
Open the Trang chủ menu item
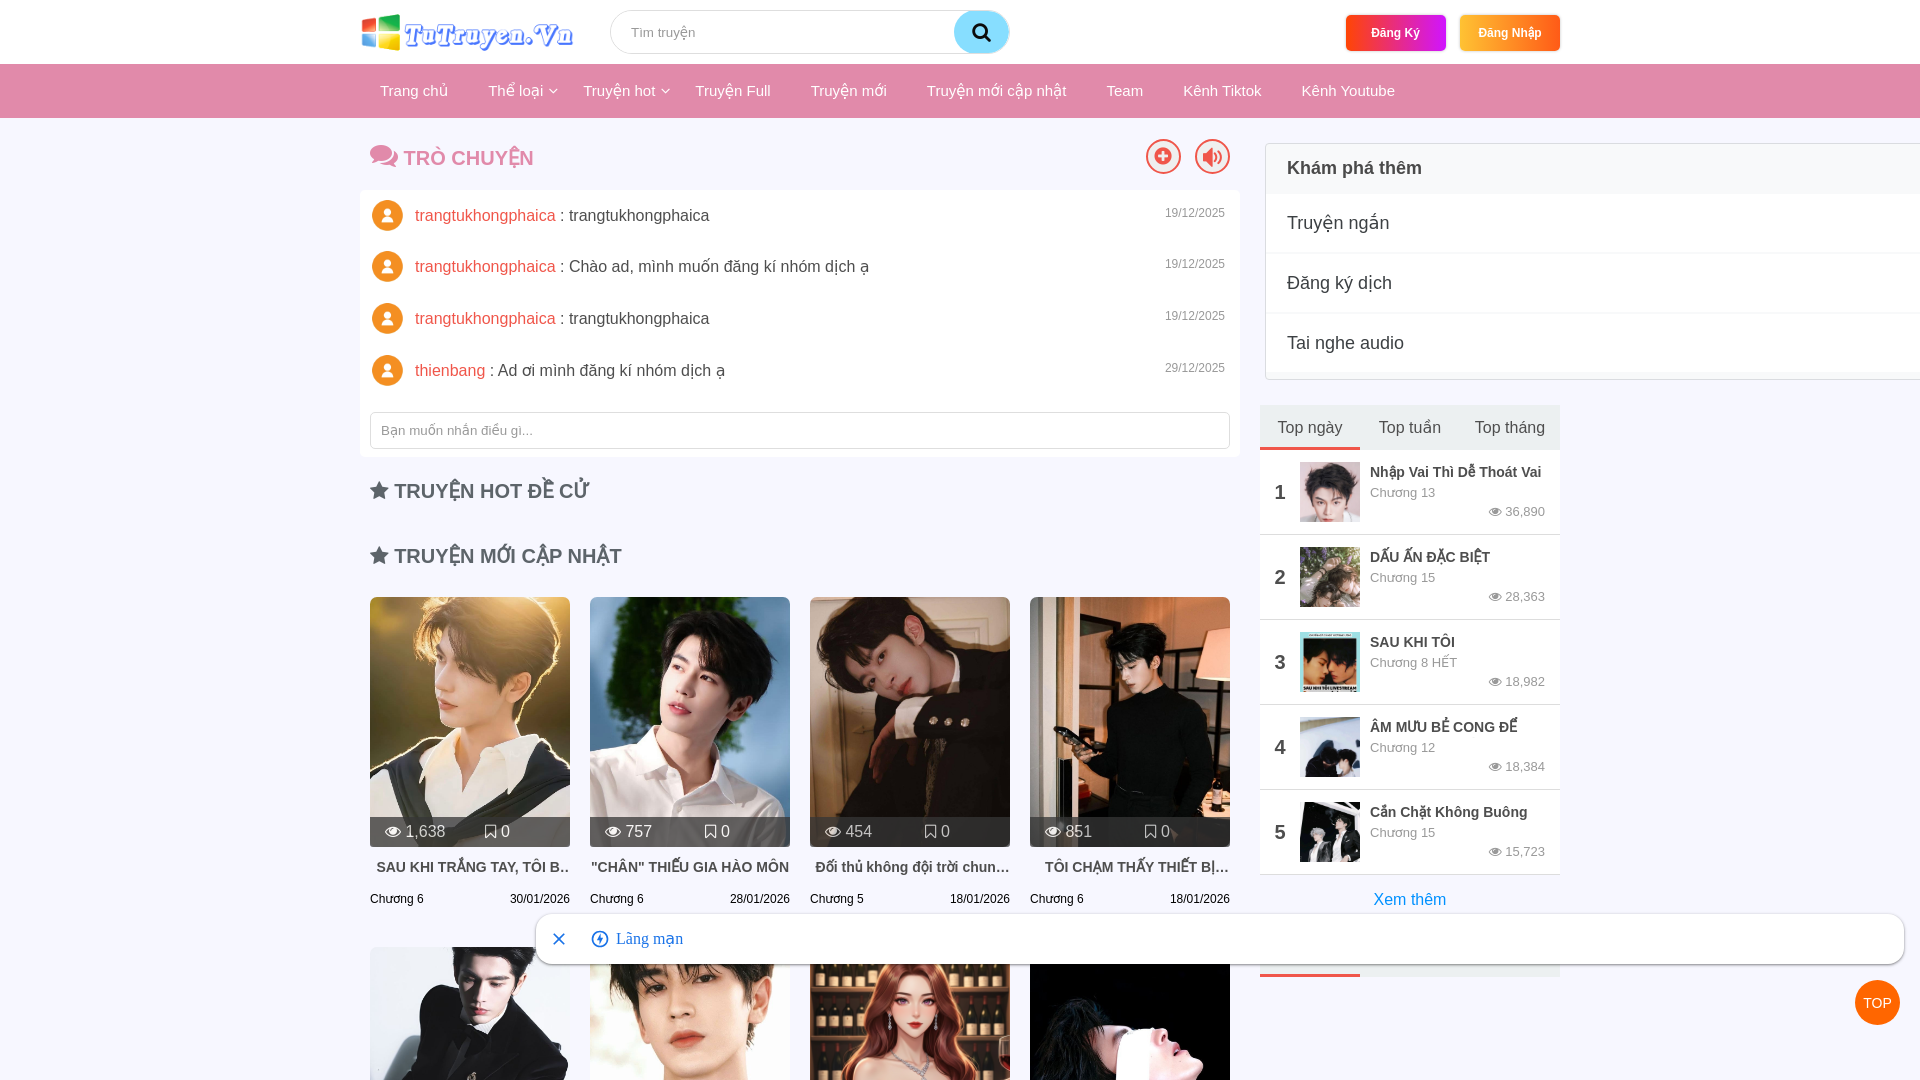414,91
